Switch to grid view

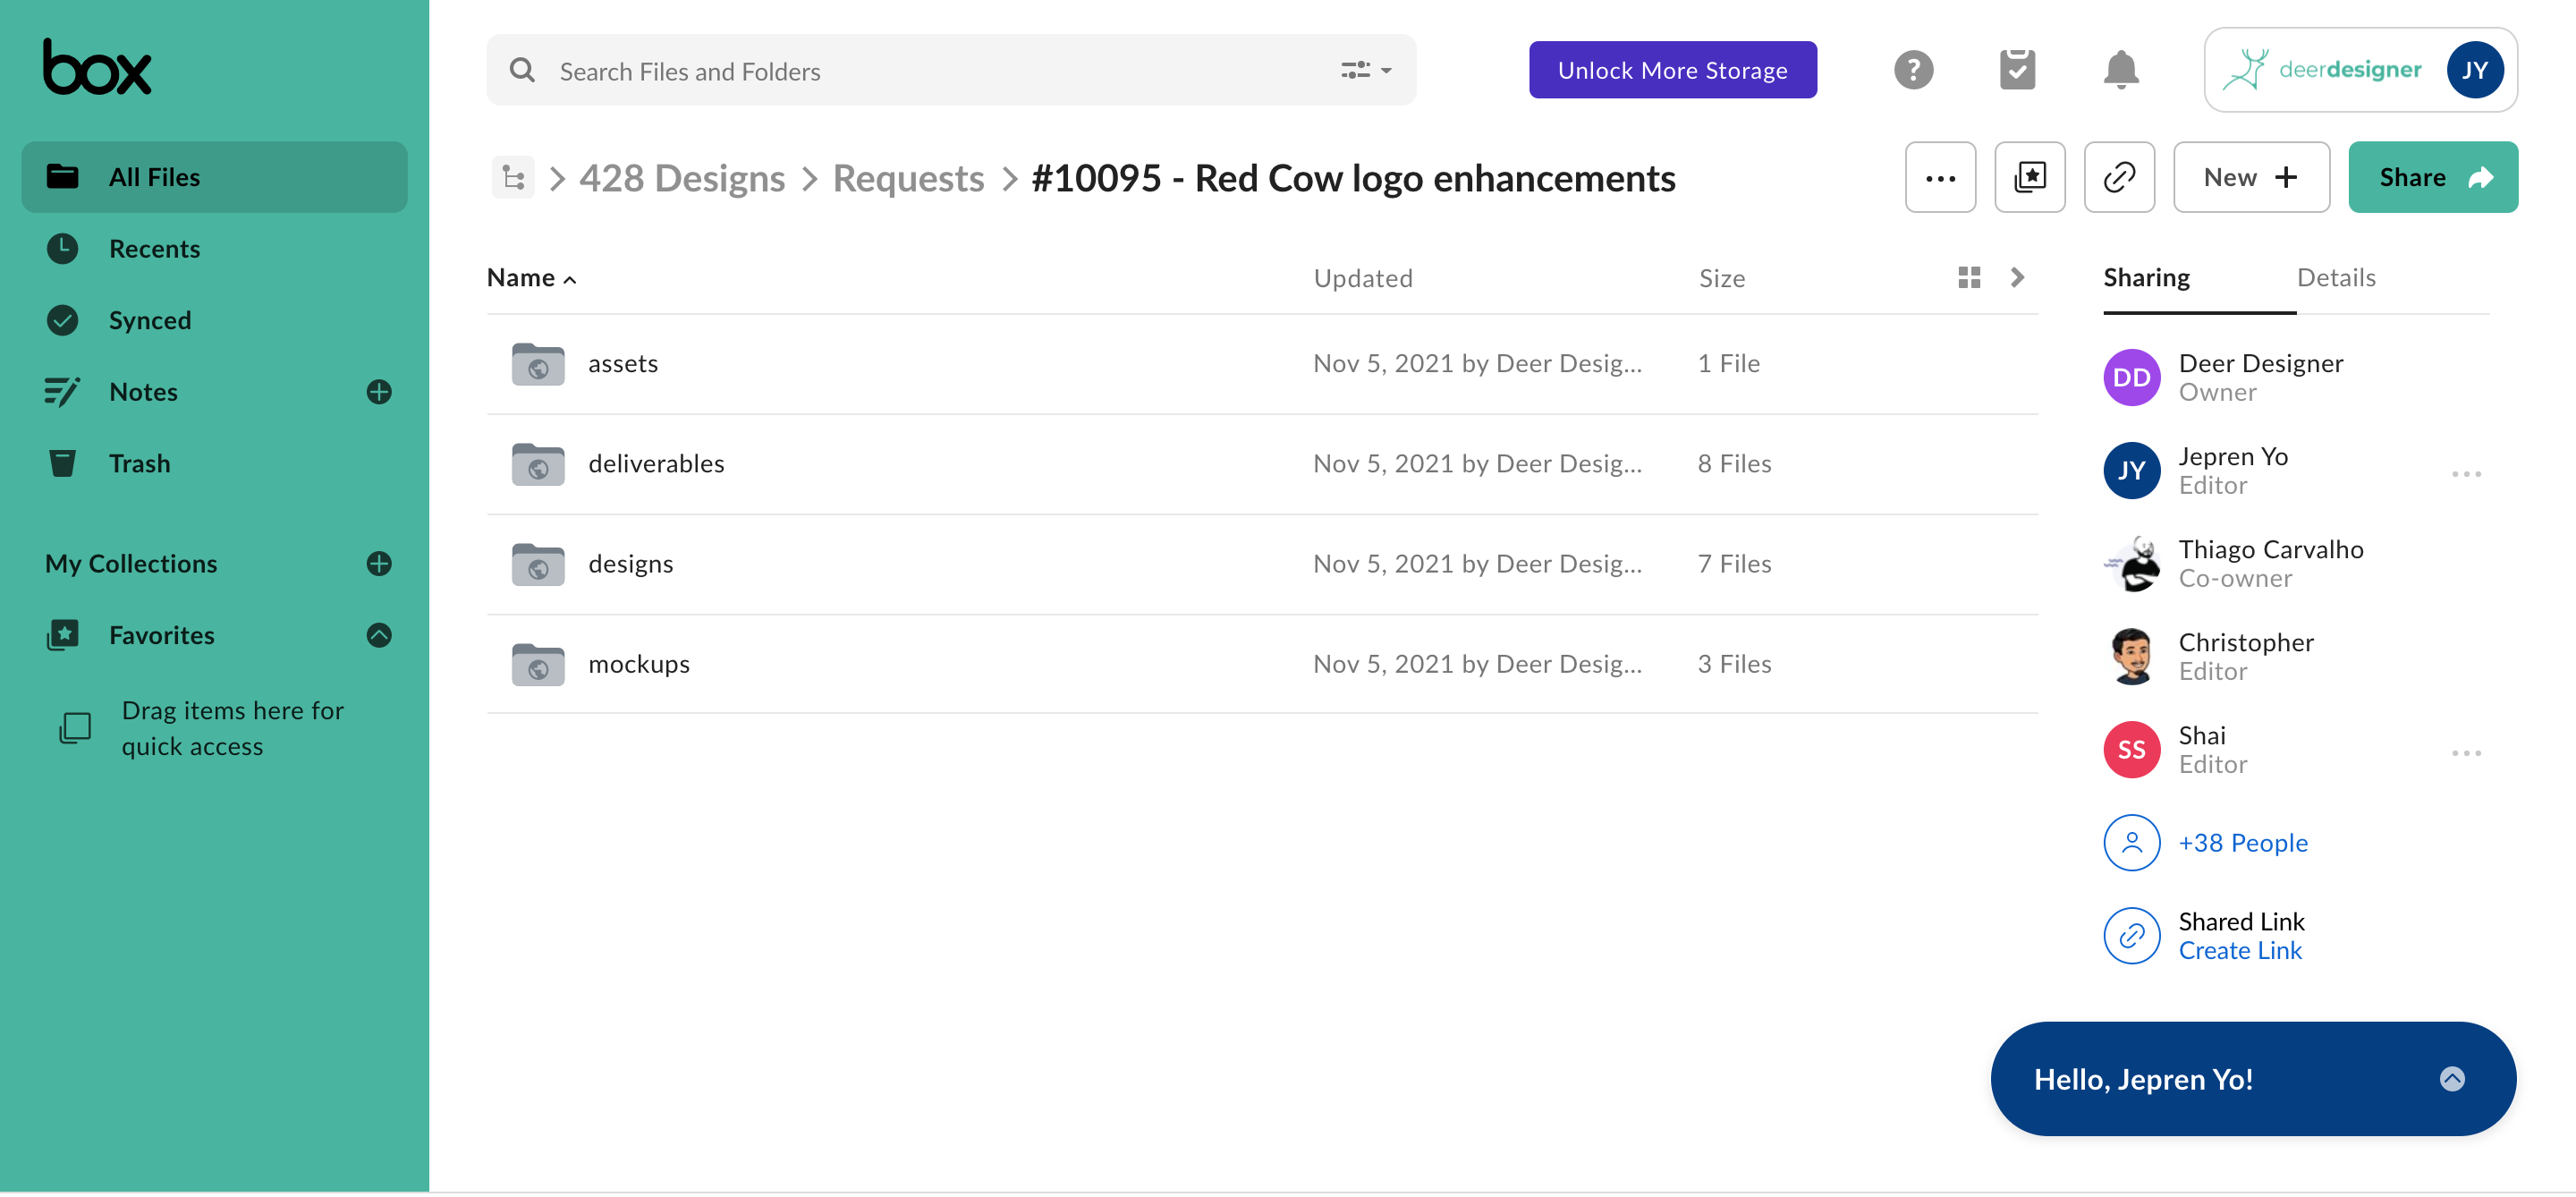(1968, 278)
